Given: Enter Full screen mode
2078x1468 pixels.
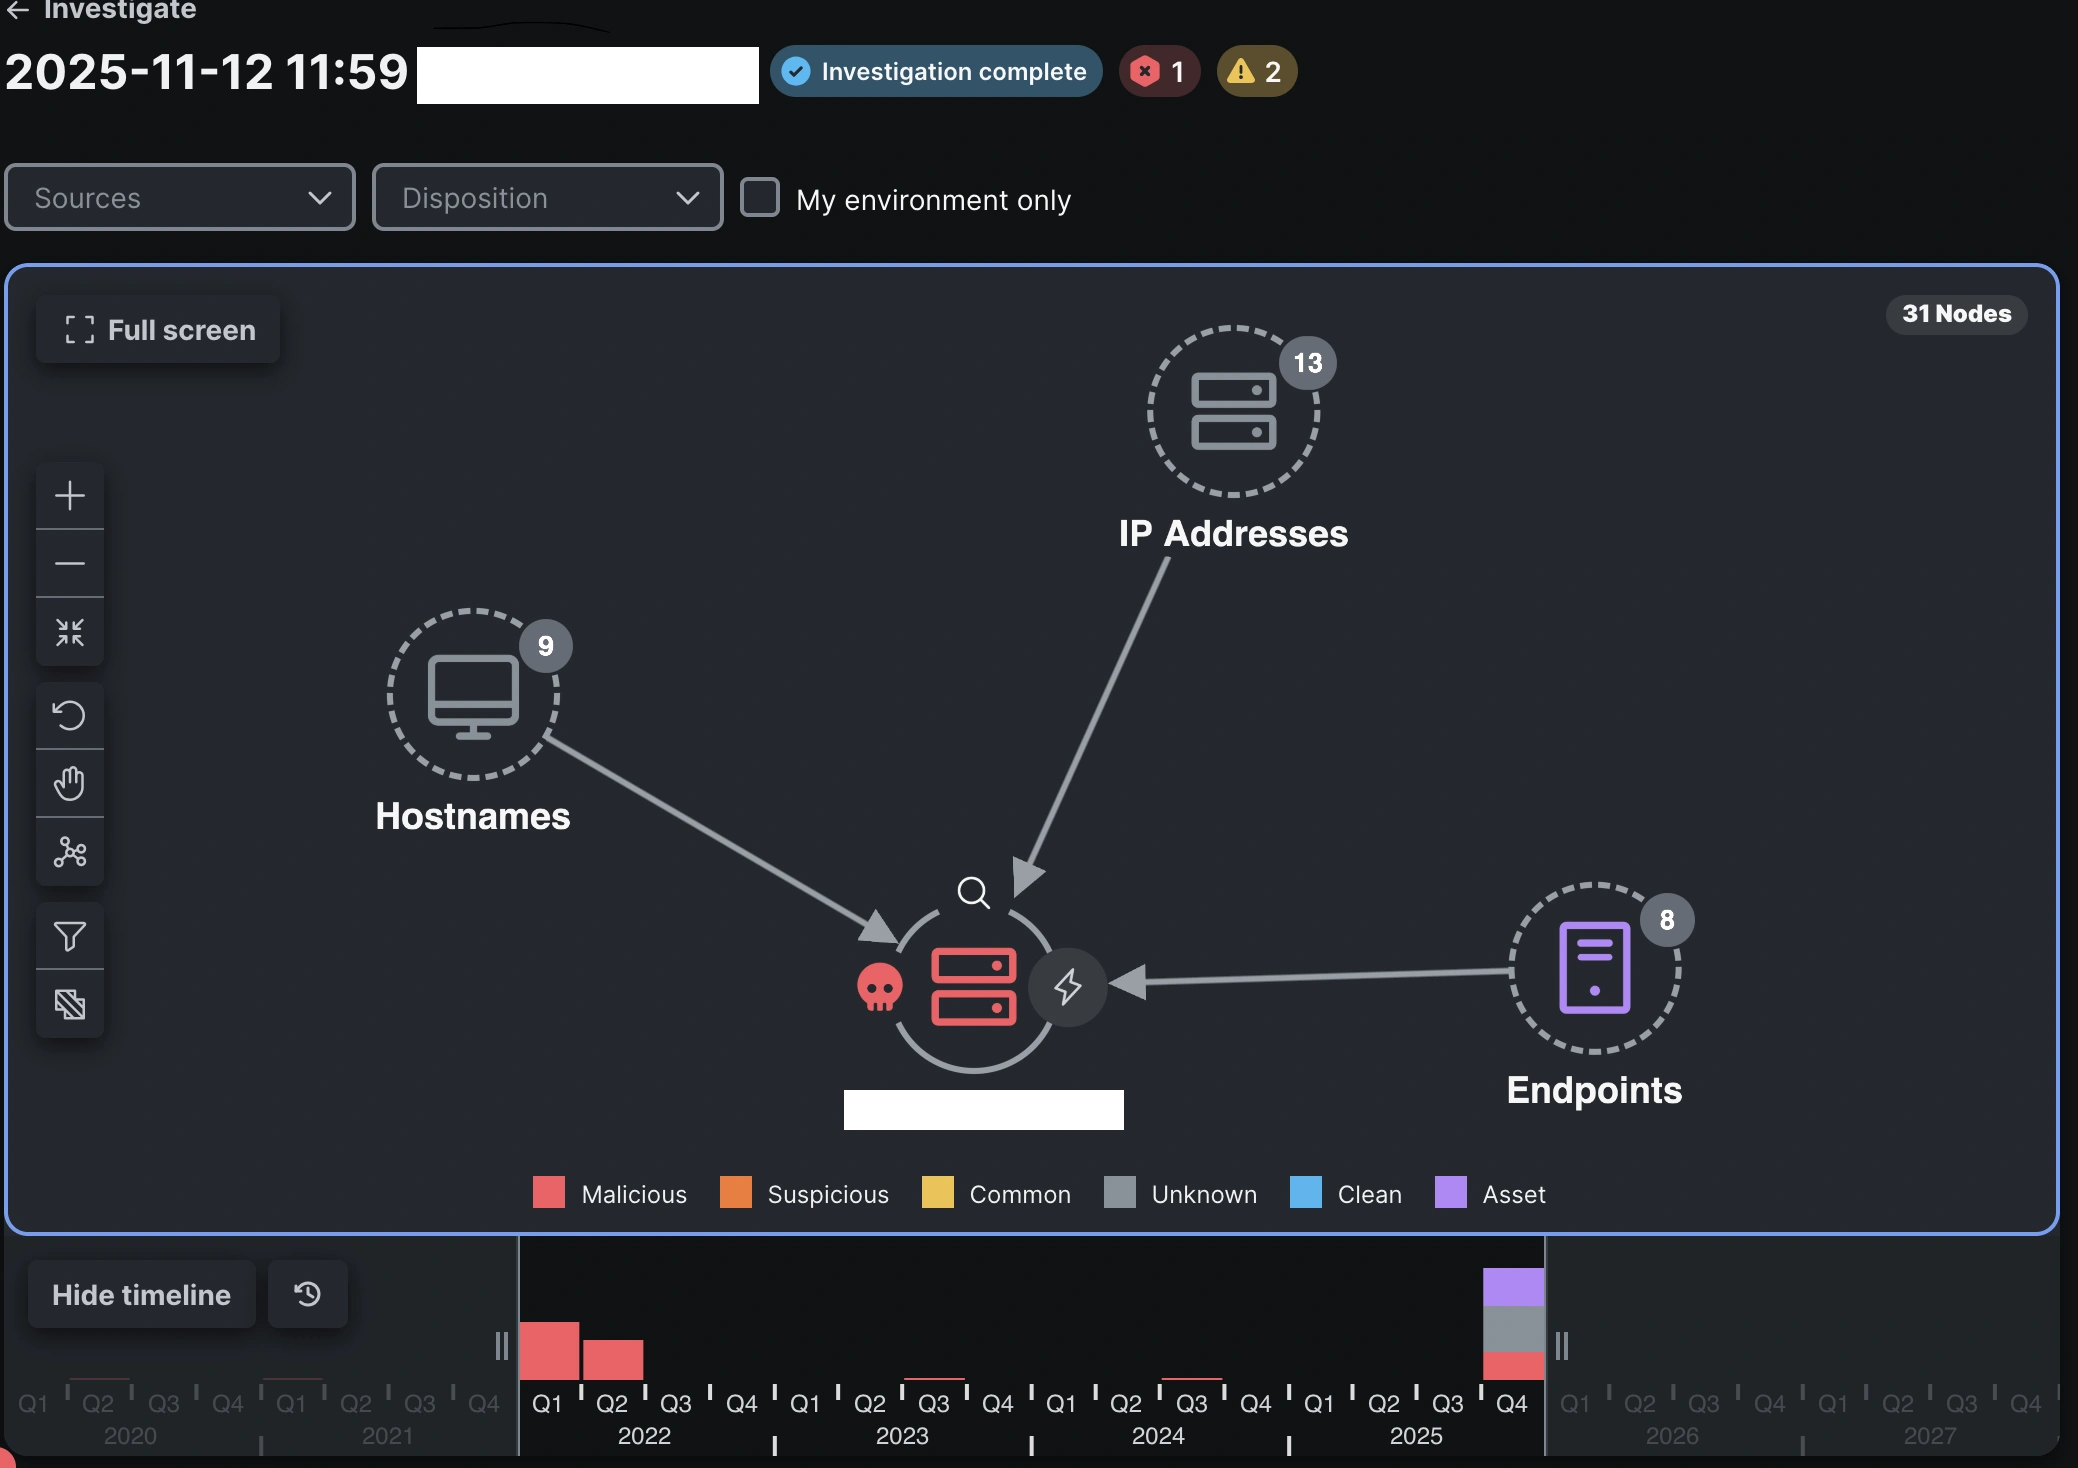Looking at the screenshot, I should (157, 329).
